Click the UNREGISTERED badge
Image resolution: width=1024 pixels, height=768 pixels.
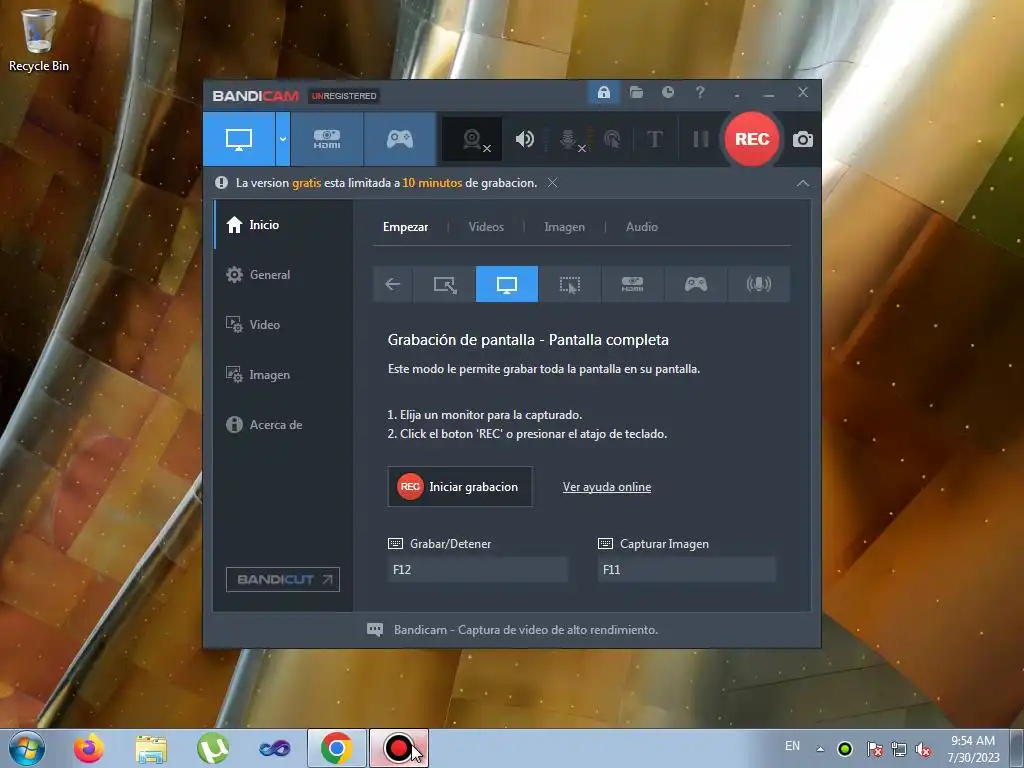click(344, 96)
